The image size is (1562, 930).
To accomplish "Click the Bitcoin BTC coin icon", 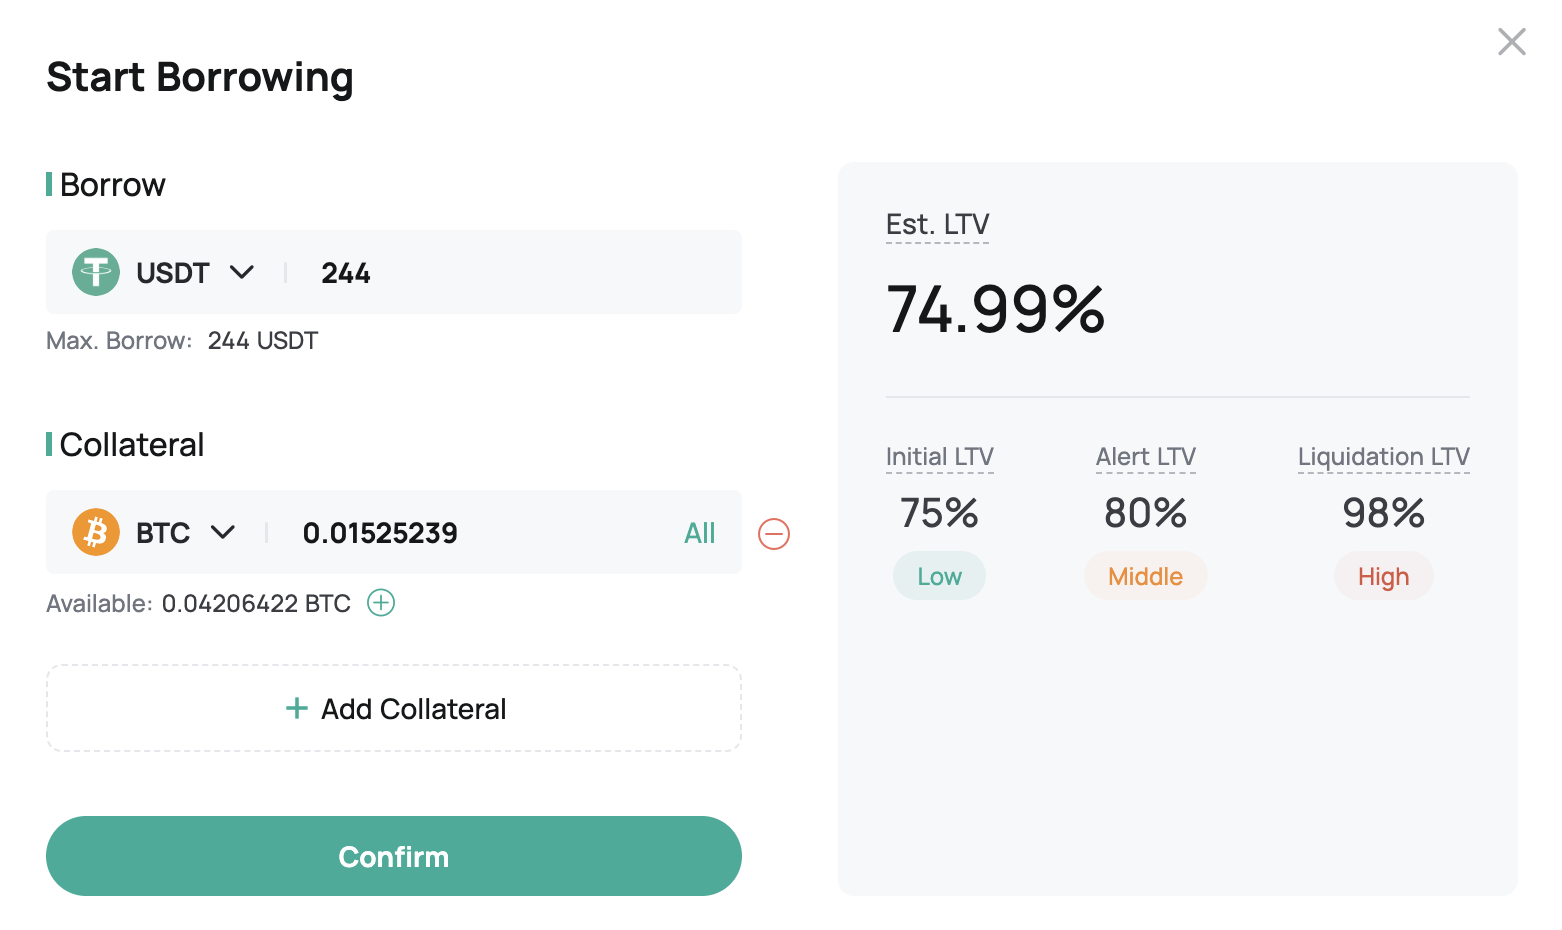I will [x=96, y=532].
